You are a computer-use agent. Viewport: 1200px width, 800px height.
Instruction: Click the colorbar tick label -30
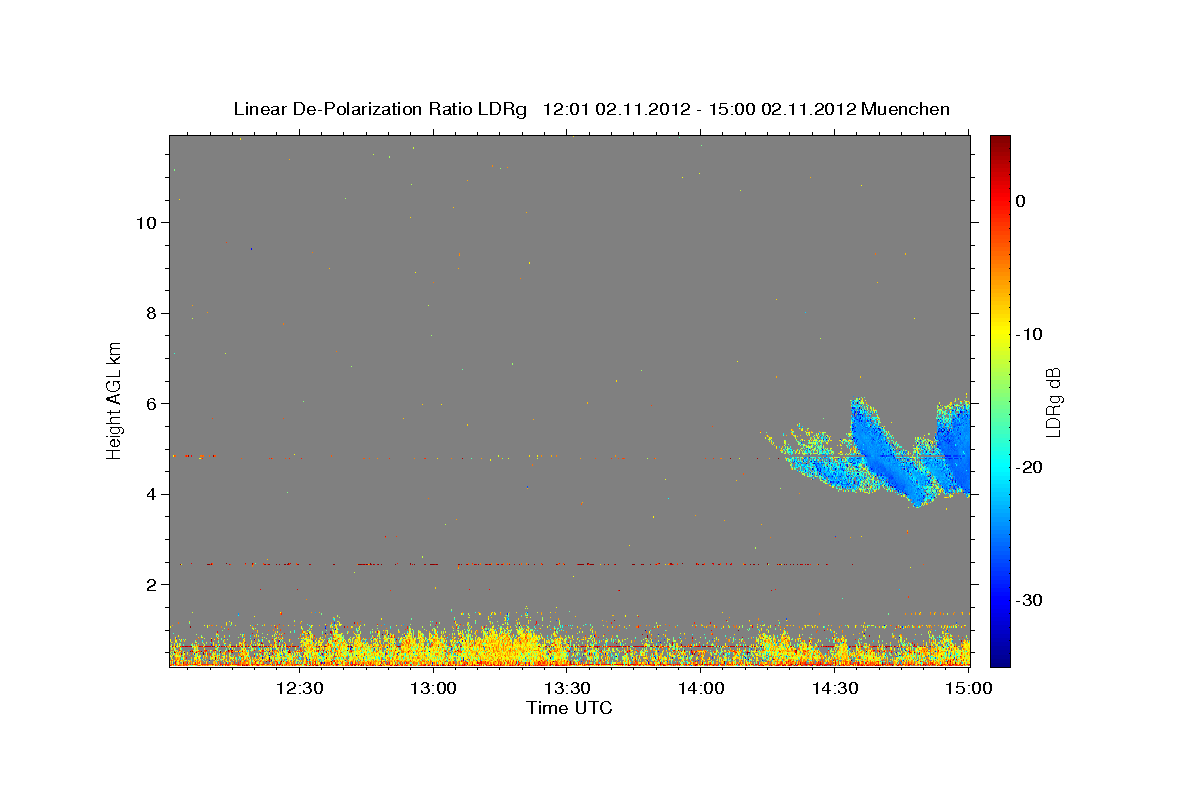1029,600
